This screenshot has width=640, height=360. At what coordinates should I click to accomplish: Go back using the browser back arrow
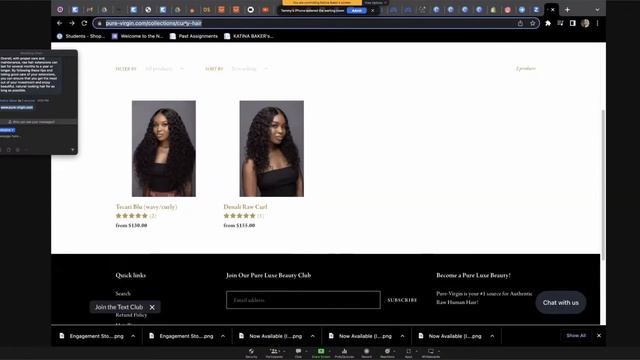tap(60, 23)
